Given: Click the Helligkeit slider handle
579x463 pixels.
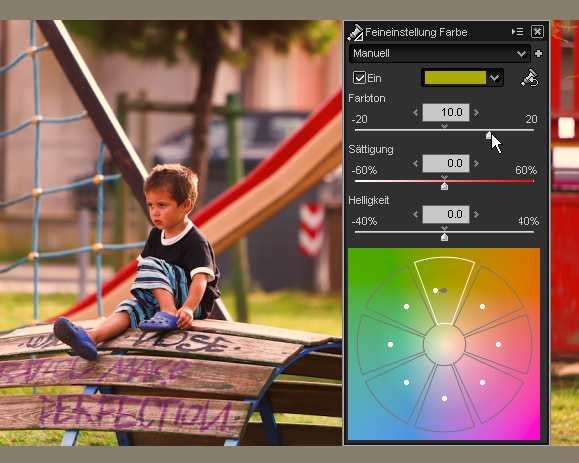Looking at the screenshot, I should click(x=445, y=237).
